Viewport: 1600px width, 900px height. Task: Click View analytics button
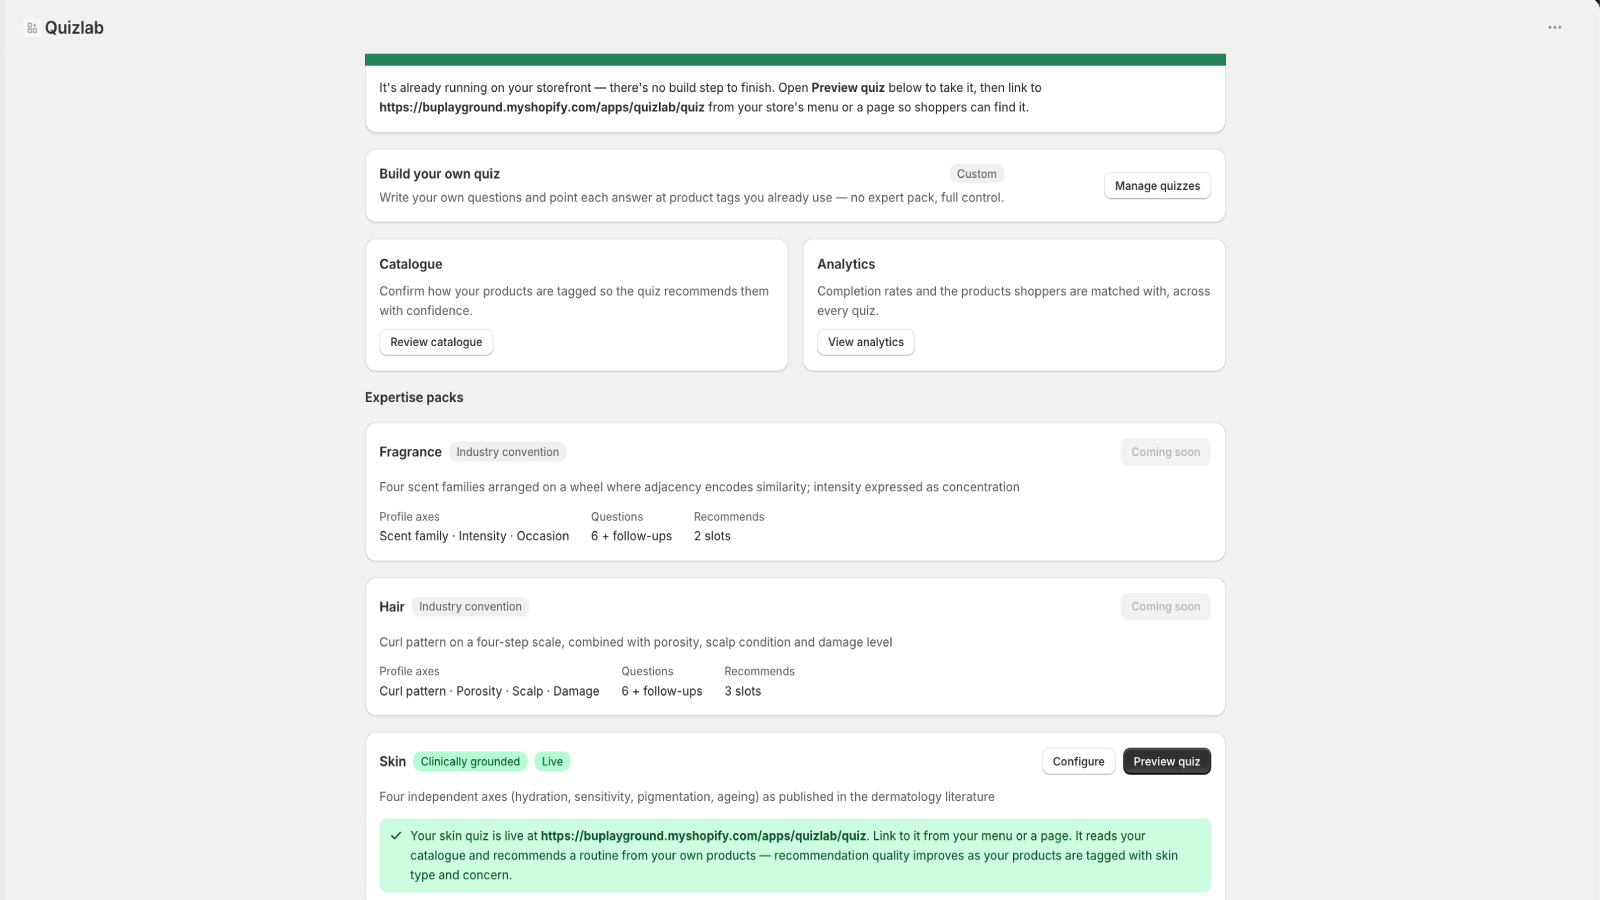coord(866,342)
